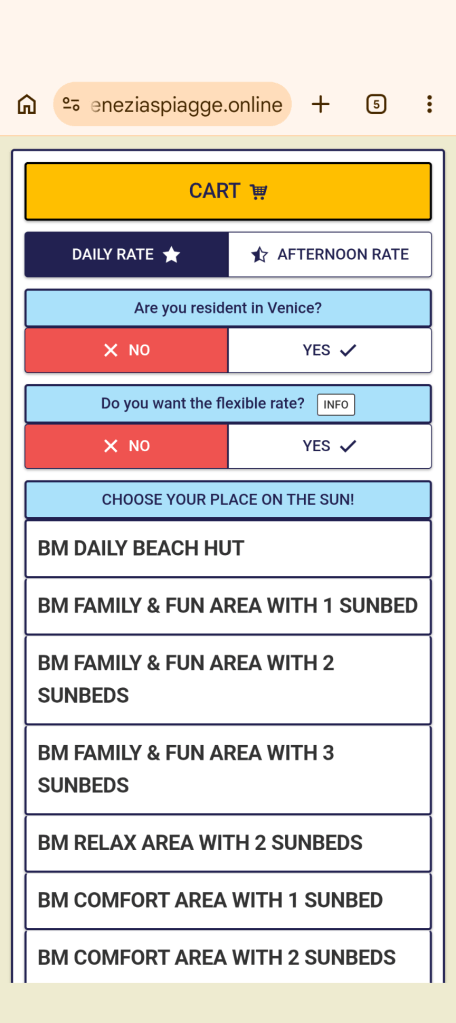Expand BM Family & Fun Area with 1 Sunbed
The width and height of the screenshot is (456, 1023).
(x=228, y=606)
